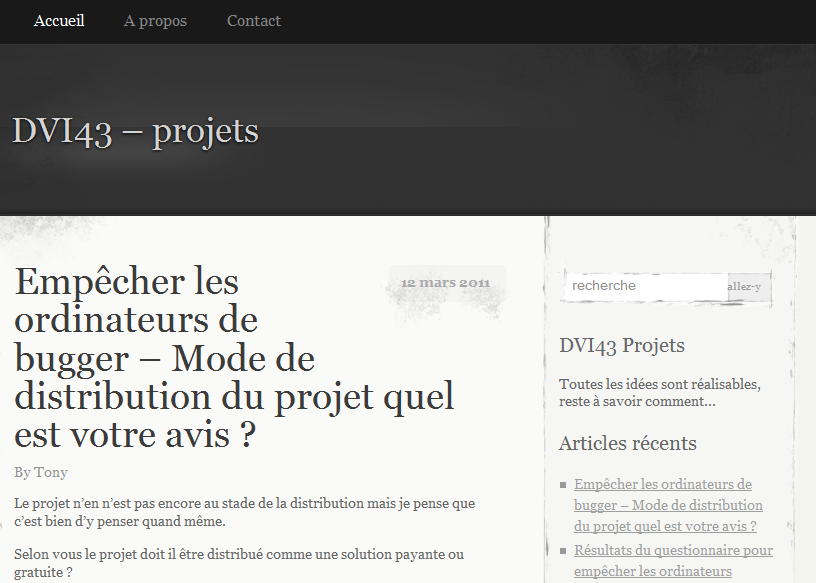The width and height of the screenshot is (816, 583).
Task: Click the date badge "12 mars 2011"
Action: click(x=444, y=282)
